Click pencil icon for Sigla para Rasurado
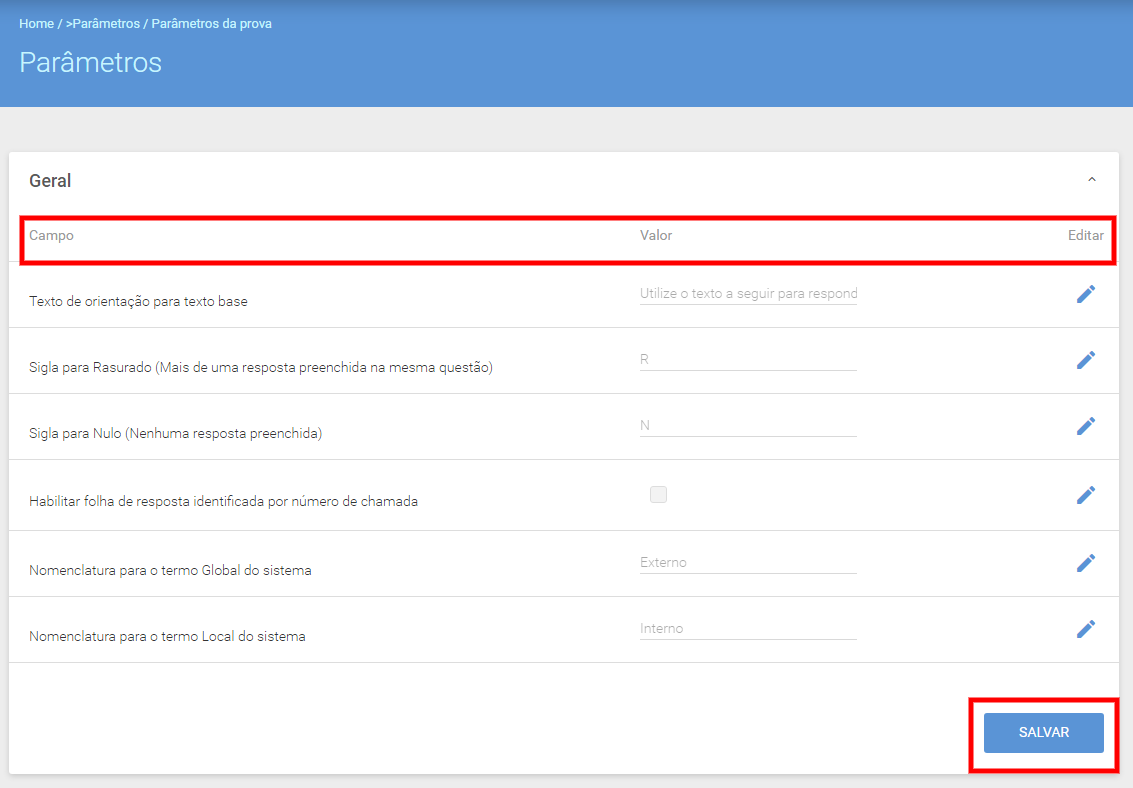Screen dimensions: 1133x788 click(1085, 360)
